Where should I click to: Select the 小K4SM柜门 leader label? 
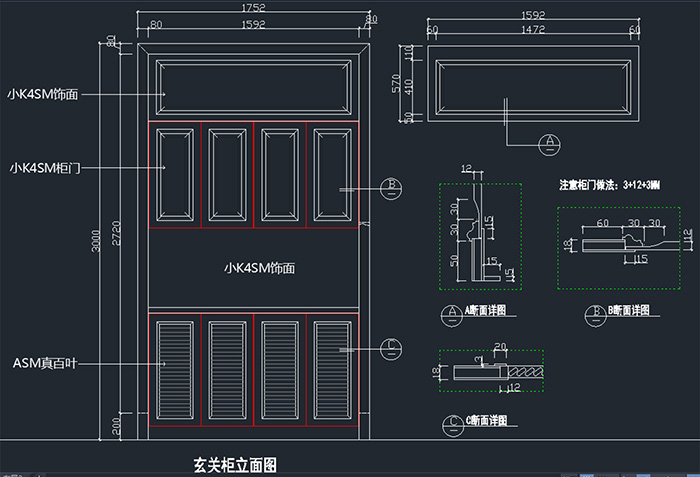pos(38,168)
